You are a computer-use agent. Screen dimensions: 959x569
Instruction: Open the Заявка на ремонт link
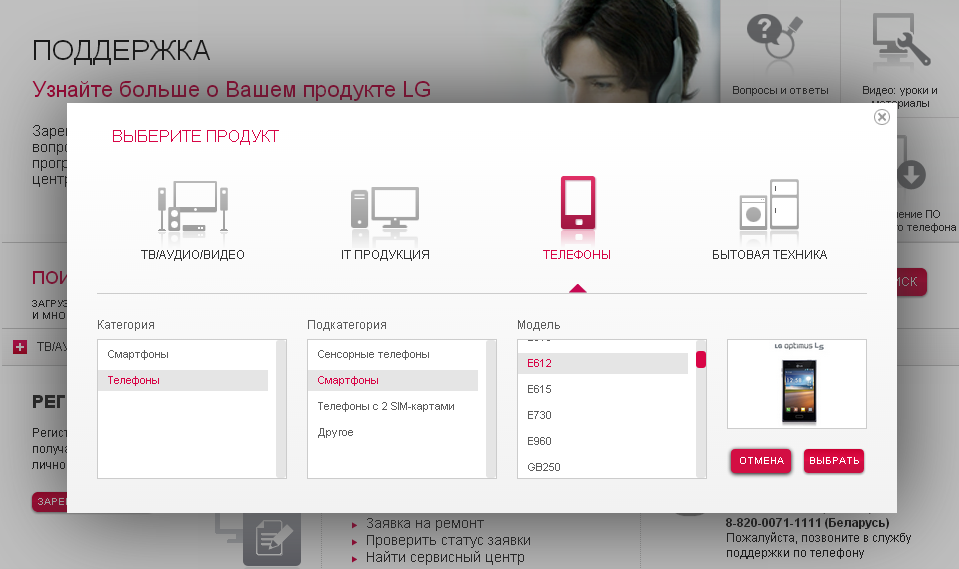[424, 524]
